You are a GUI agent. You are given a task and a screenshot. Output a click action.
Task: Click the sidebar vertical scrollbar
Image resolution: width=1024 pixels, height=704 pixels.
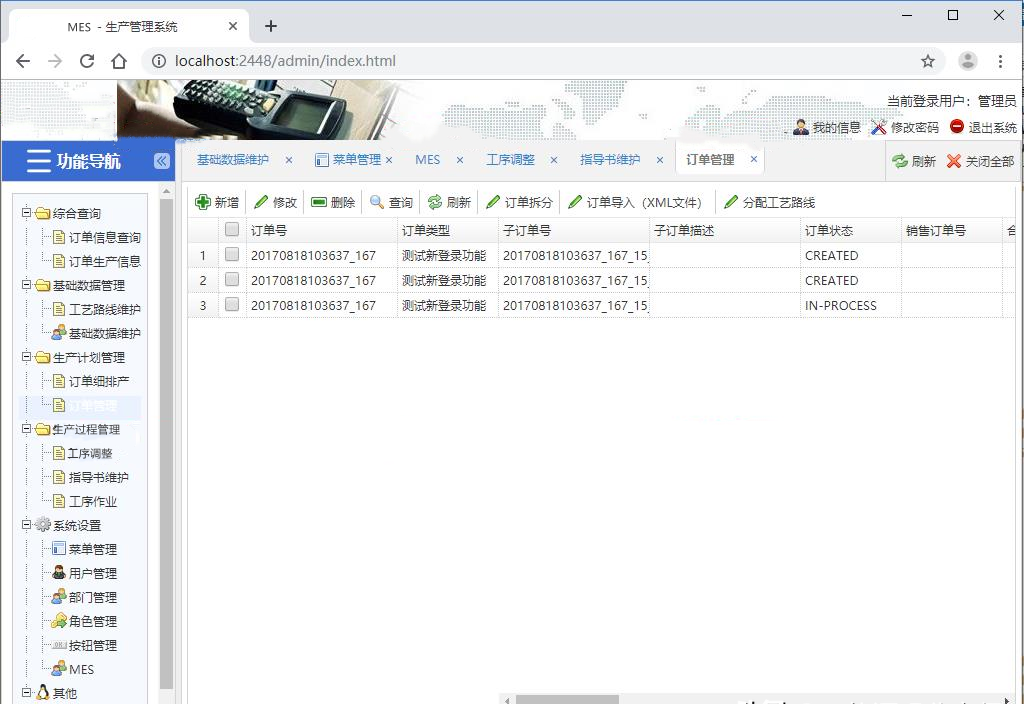[166, 444]
